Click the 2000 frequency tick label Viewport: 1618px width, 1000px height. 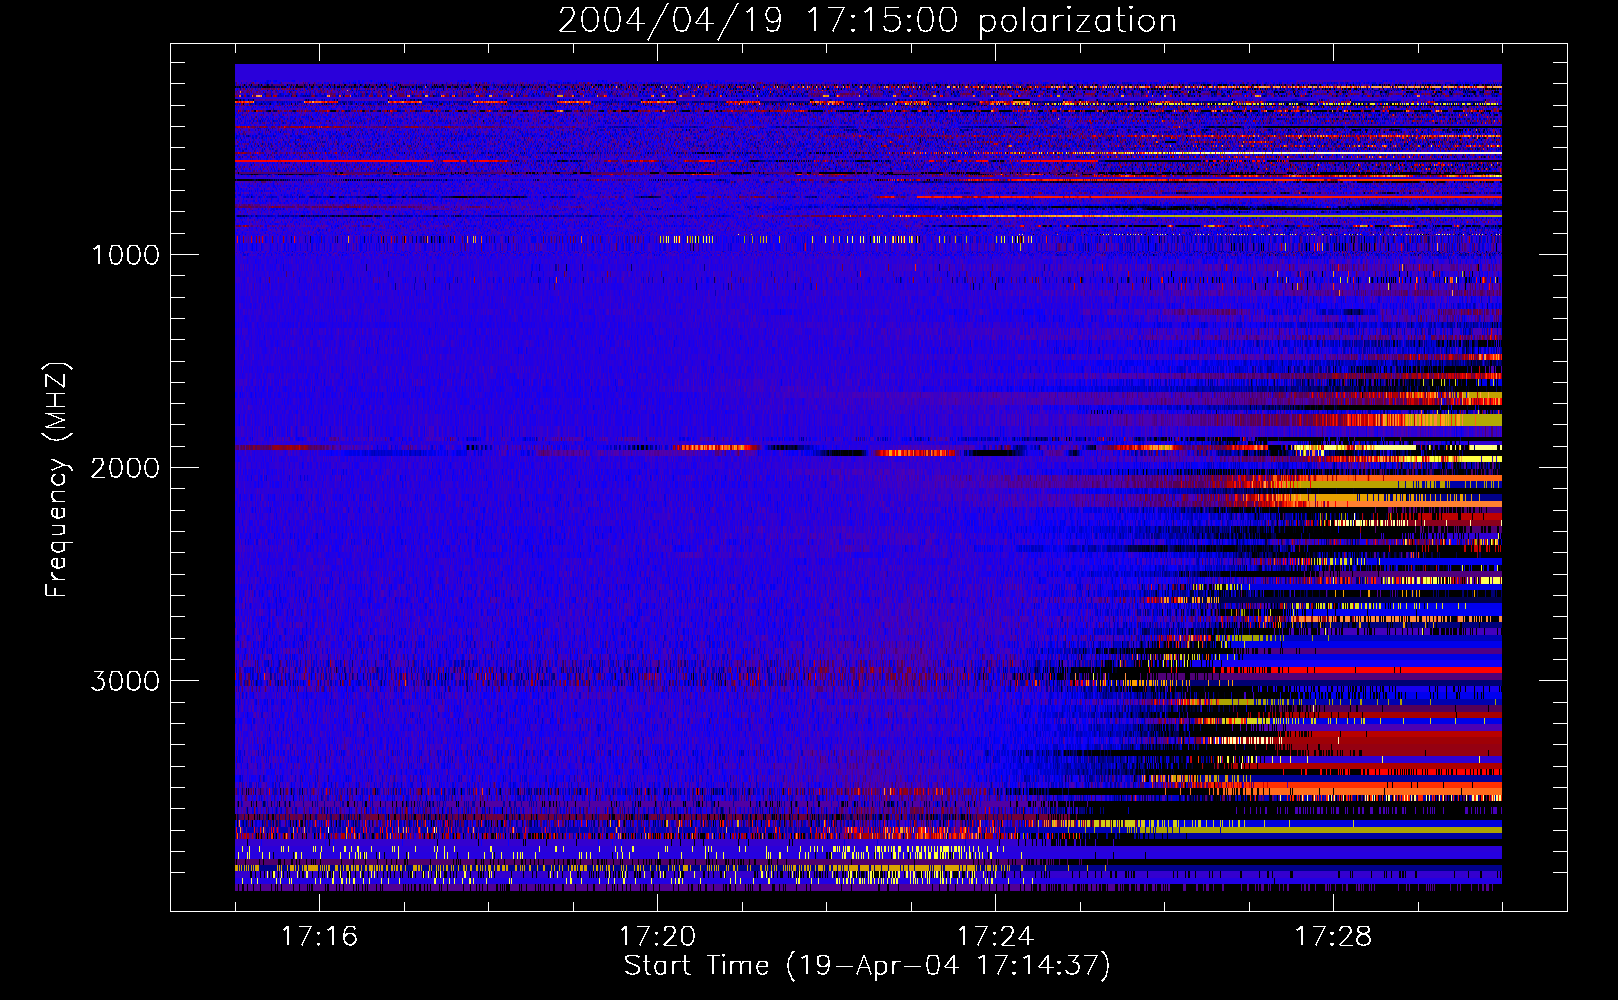tap(125, 468)
